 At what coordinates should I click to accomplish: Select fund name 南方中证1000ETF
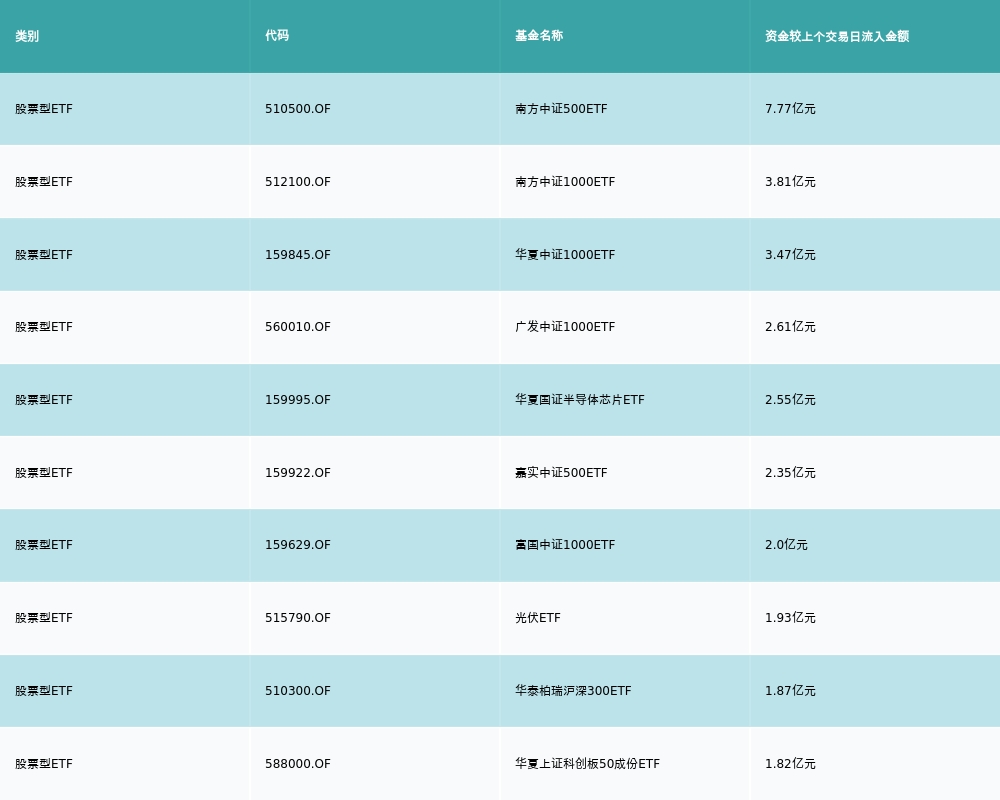tap(565, 182)
